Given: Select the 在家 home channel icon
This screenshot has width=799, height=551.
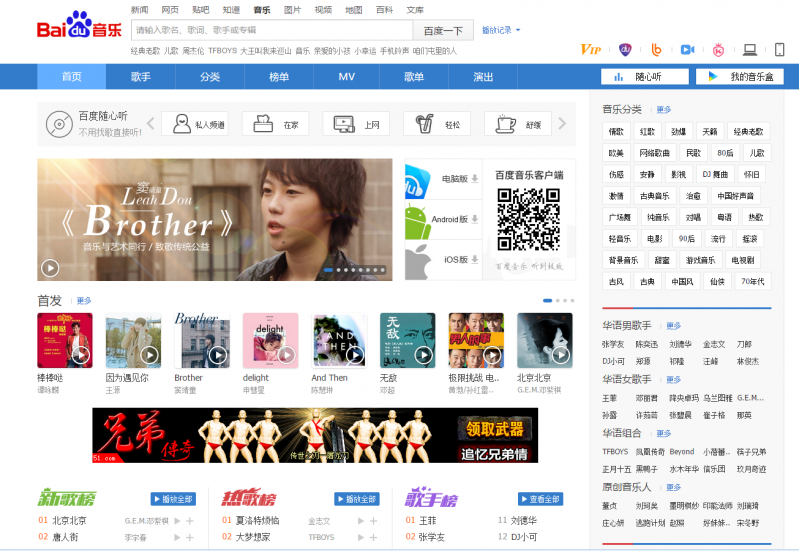Looking at the screenshot, I should pyautogui.click(x=263, y=124).
